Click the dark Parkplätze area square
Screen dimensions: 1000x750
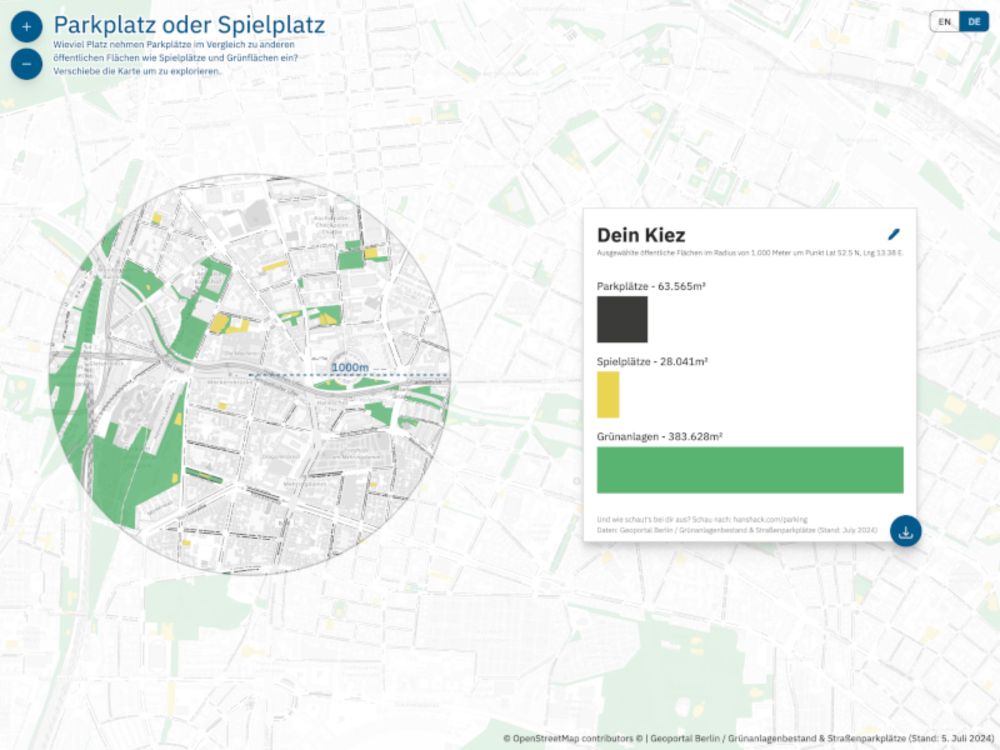click(x=622, y=319)
